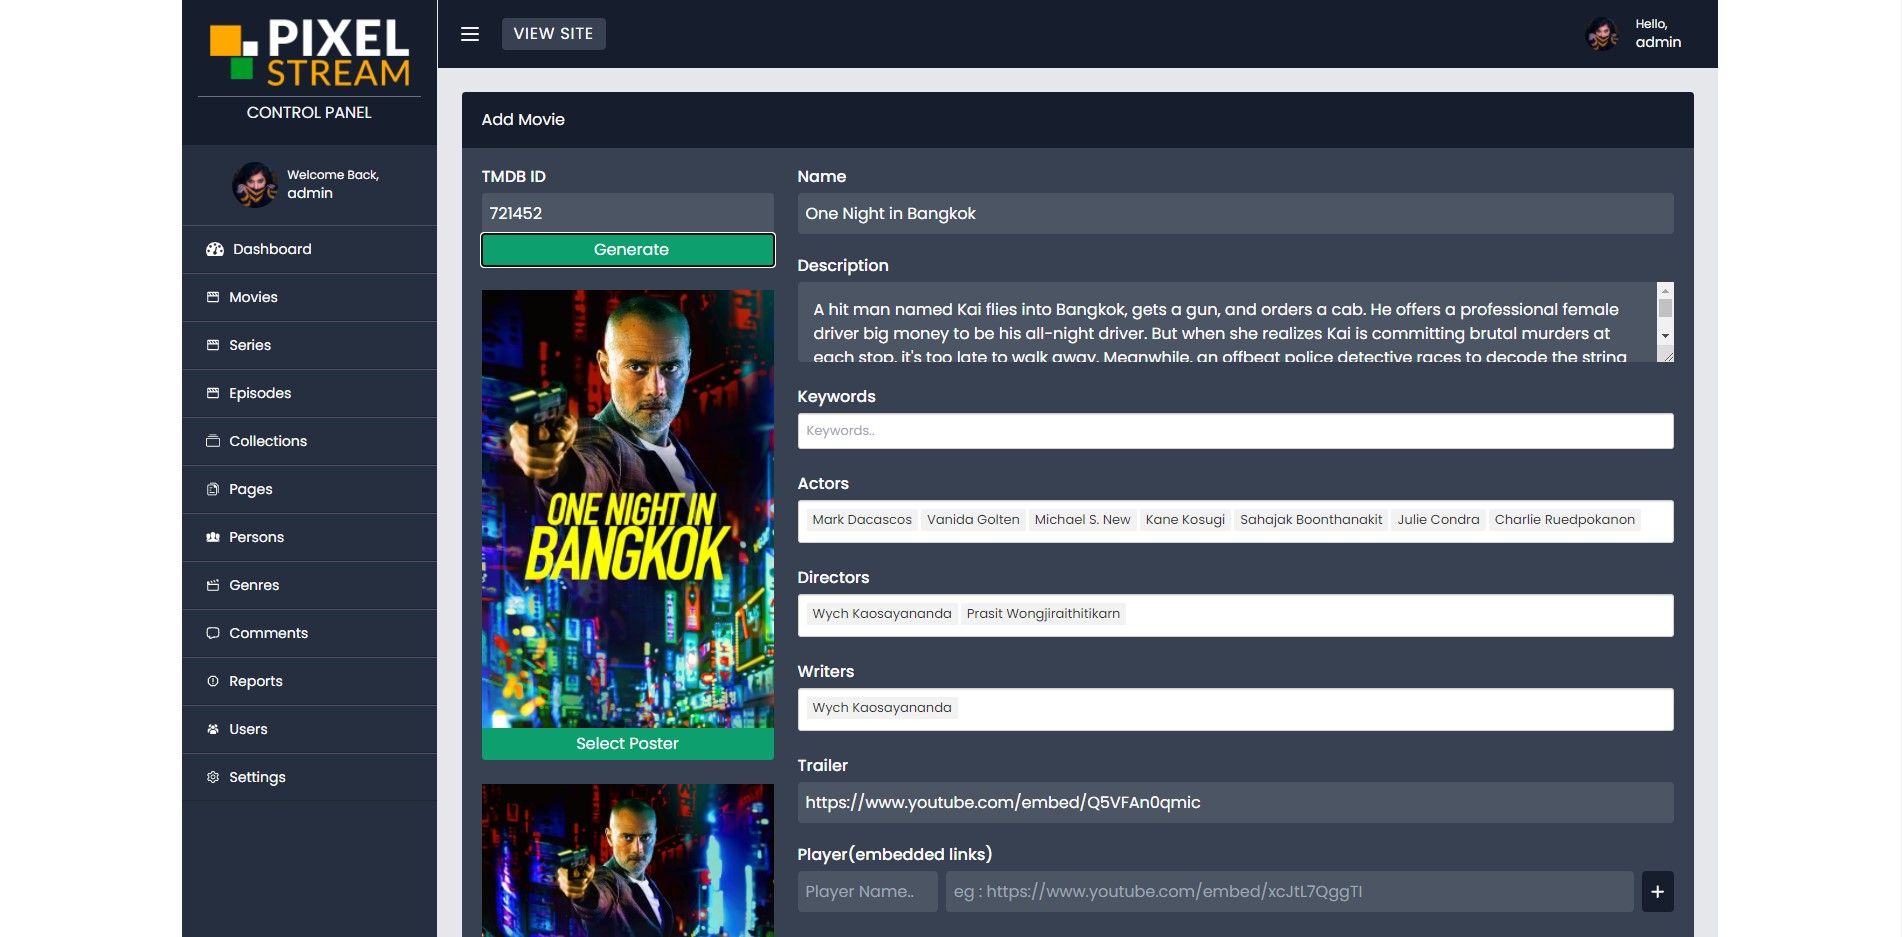
Task: Select the Sahajak Boonthanakit actor tag
Action: (1311, 520)
